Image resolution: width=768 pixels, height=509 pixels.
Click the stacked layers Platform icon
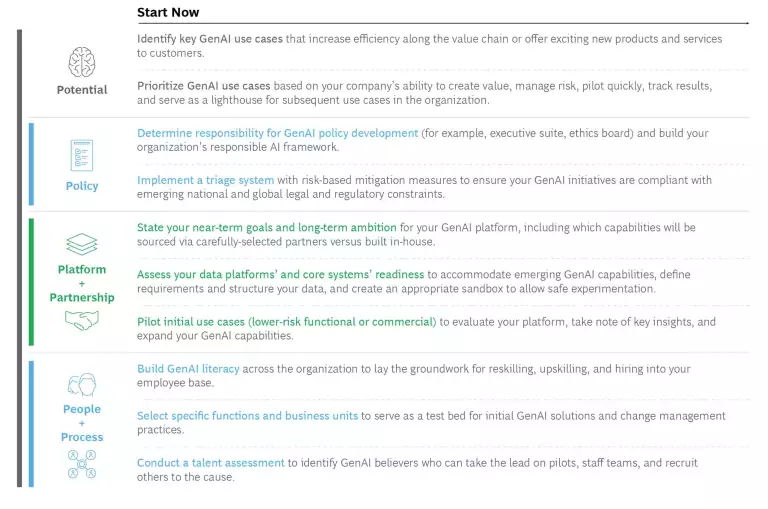tap(82, 244)
